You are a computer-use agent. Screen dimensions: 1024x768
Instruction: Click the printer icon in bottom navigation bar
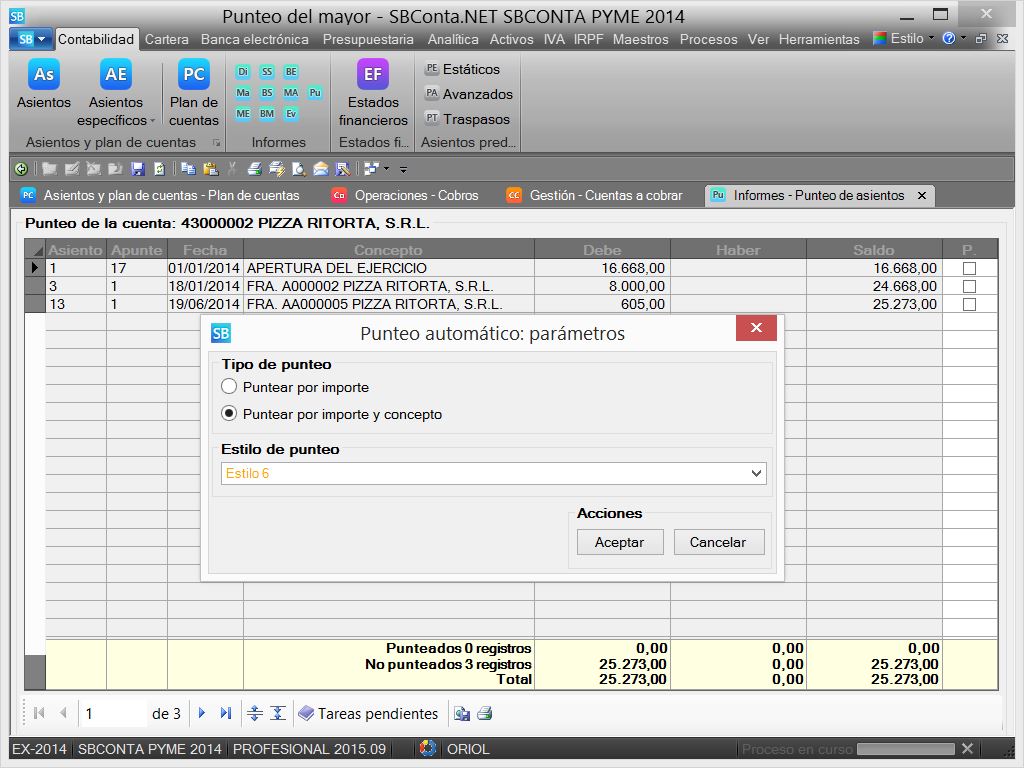[x=485, y=713]
